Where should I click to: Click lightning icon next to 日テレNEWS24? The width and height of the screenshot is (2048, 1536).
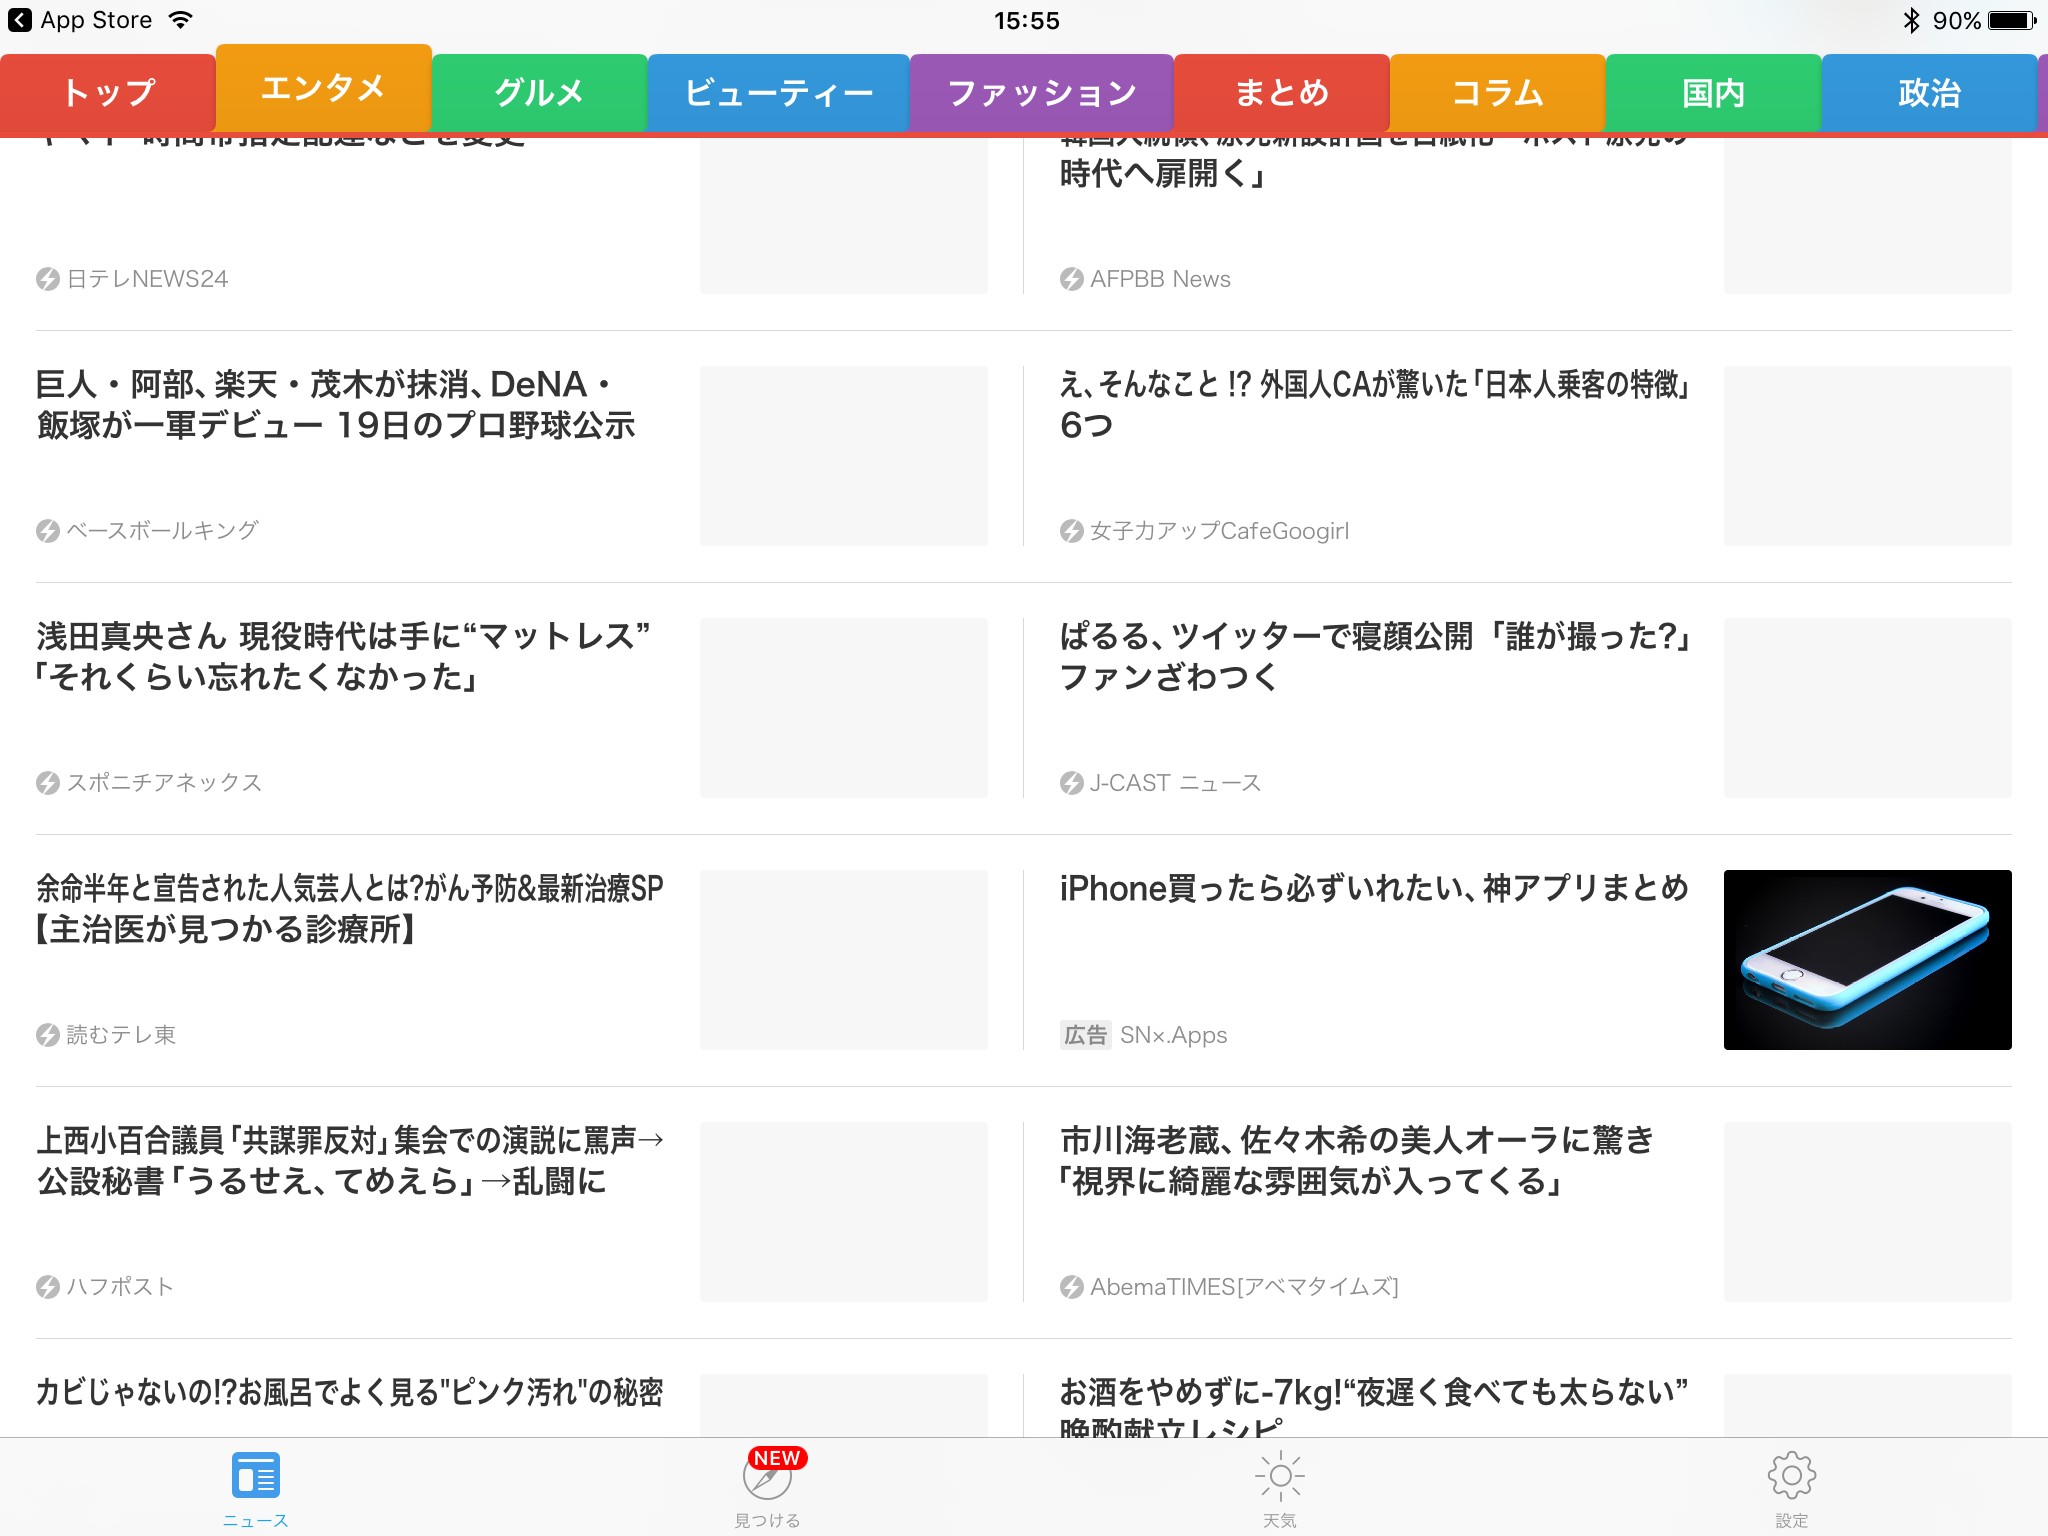tap(47, 279)
